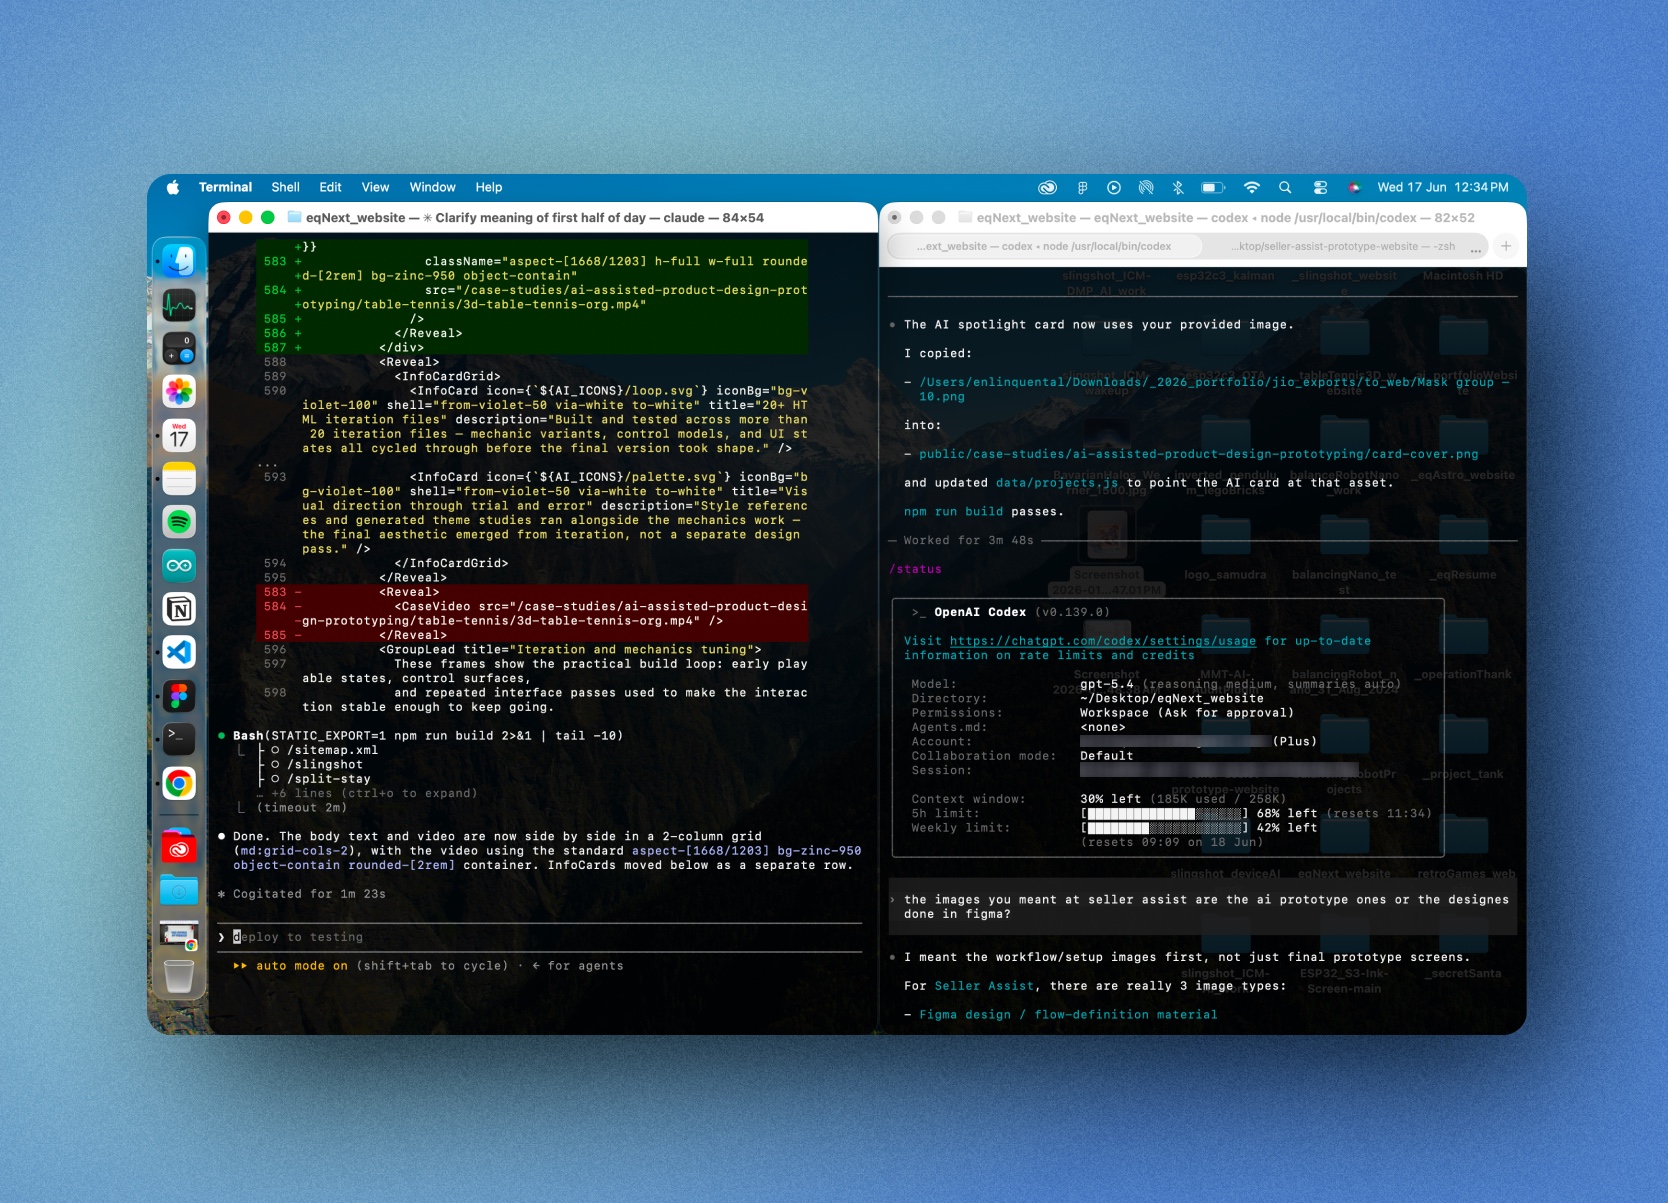The image size is (1668, 1203).
Task: Launch Activity Monitor from the Dock
Action: tap(179, 305)
